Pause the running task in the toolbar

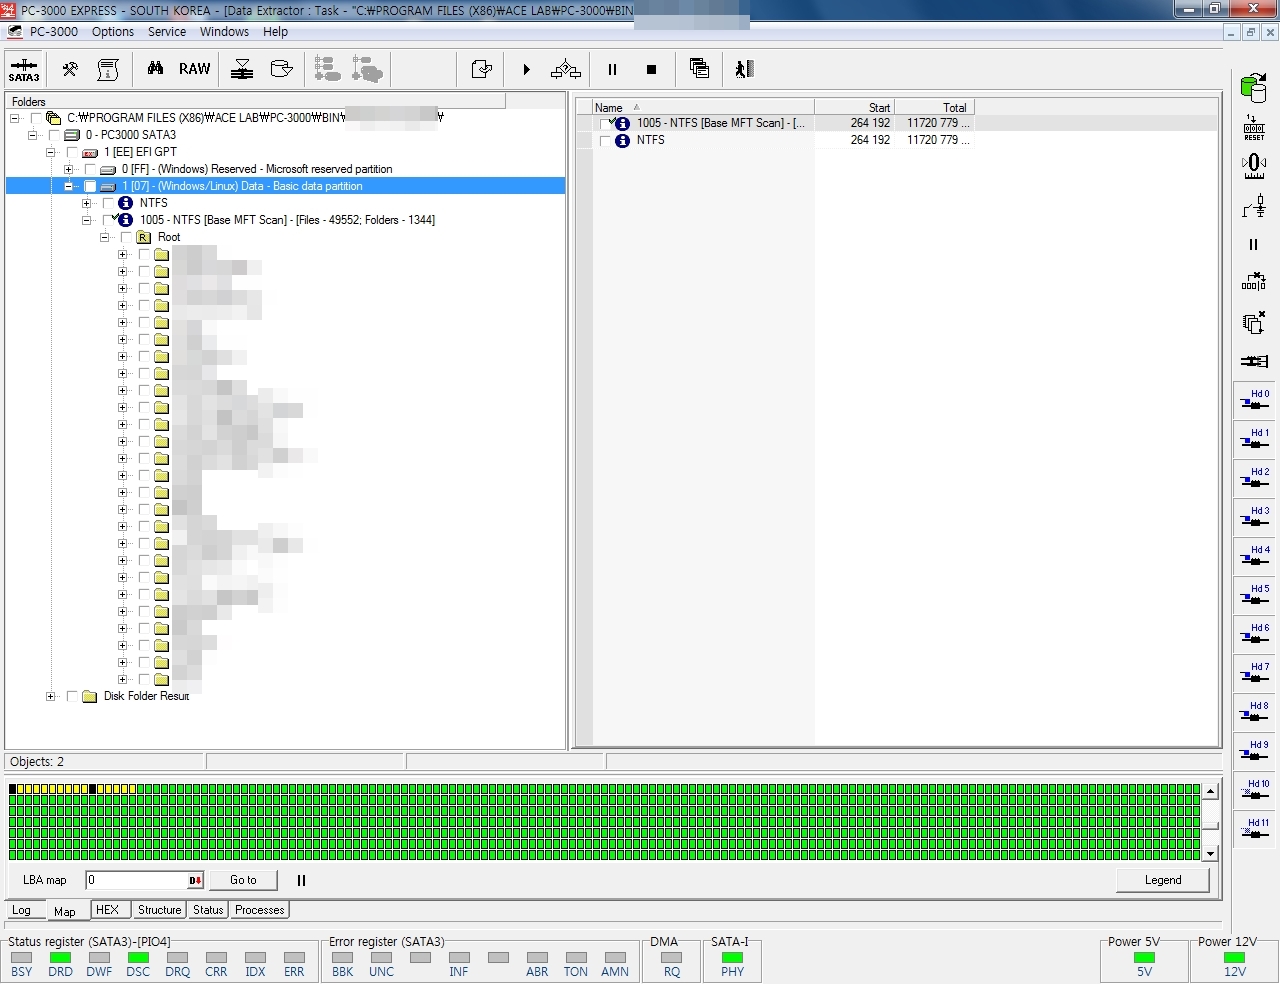pos(612,69)
